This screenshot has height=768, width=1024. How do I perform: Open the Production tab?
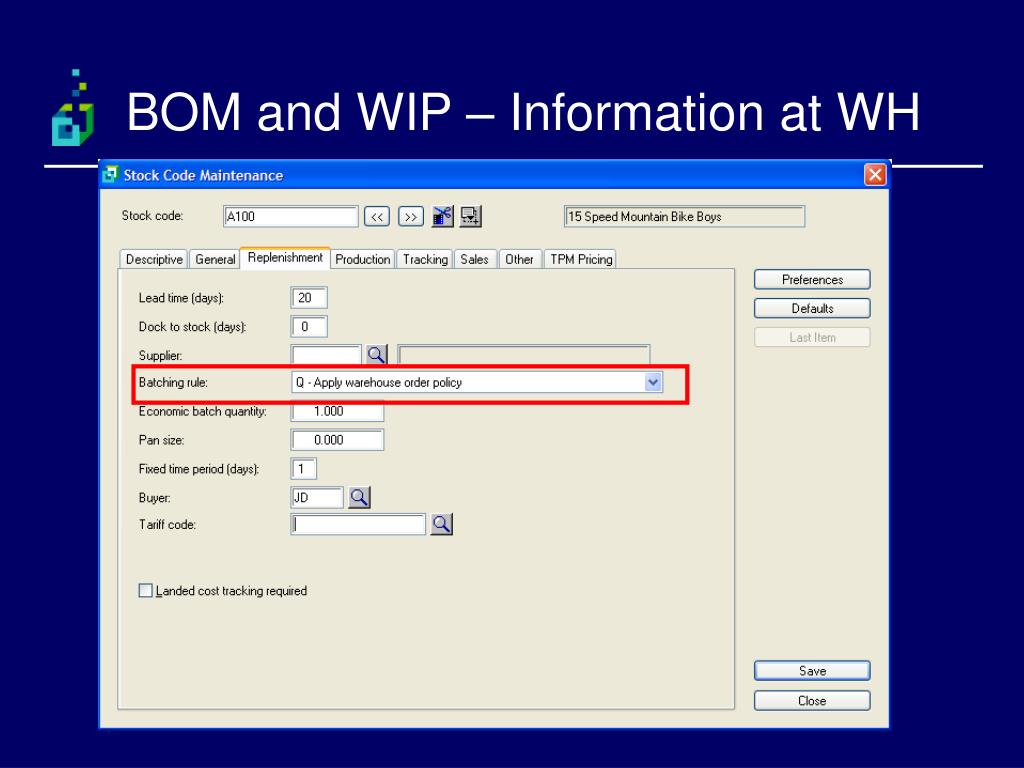point(362,259)
